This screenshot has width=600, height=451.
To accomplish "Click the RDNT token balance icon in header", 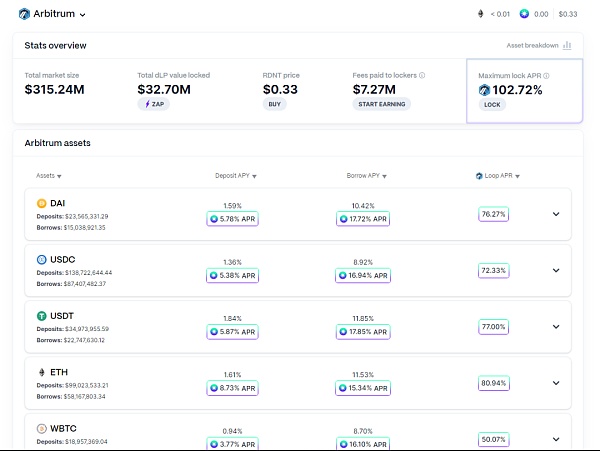I will pyautogui.click(x=524, y=14).
